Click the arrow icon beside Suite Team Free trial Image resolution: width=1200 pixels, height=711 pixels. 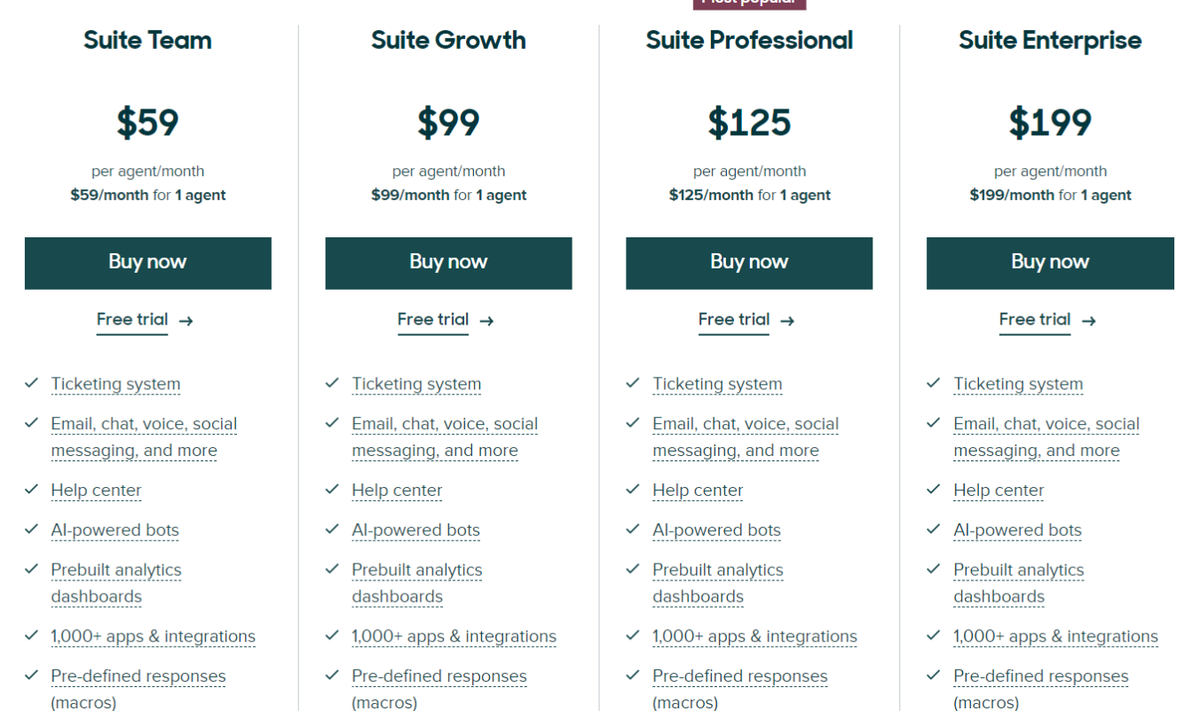(x=186, y=321)
